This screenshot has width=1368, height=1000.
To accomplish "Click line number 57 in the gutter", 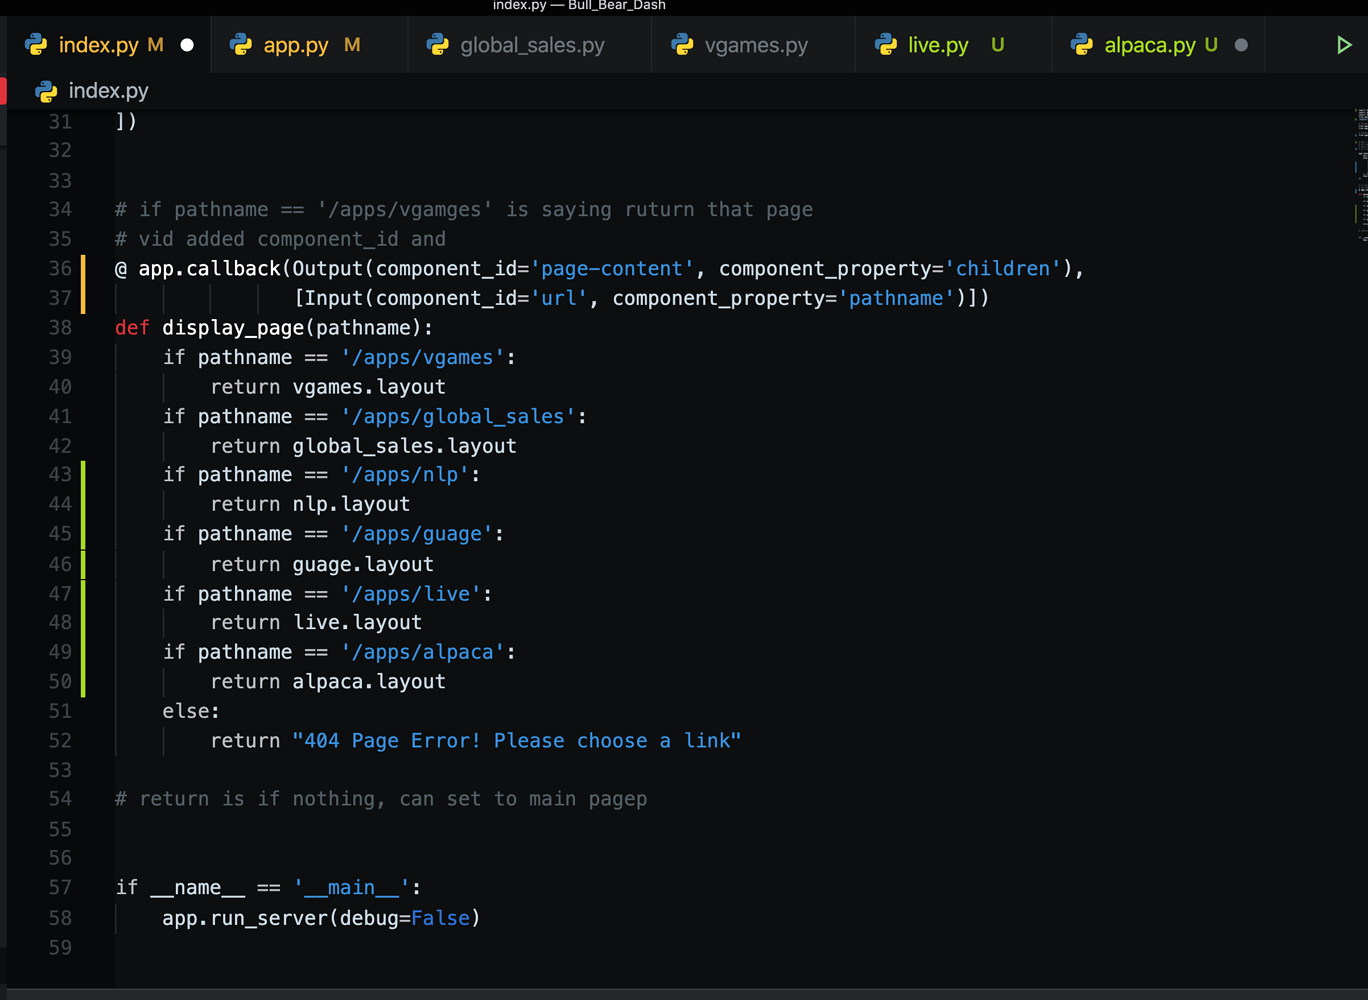I will click(59, 887).
